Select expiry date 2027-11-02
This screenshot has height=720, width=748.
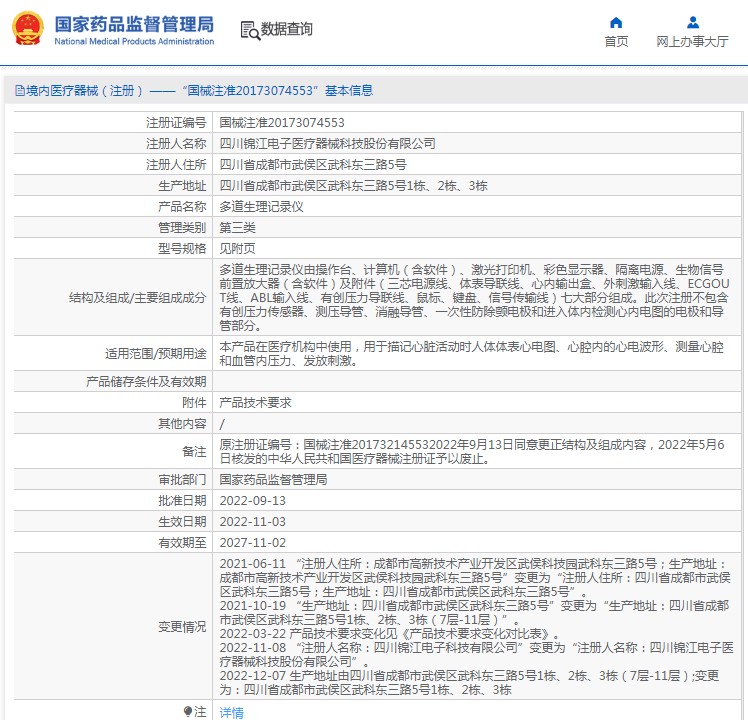[x=252, y=543]
